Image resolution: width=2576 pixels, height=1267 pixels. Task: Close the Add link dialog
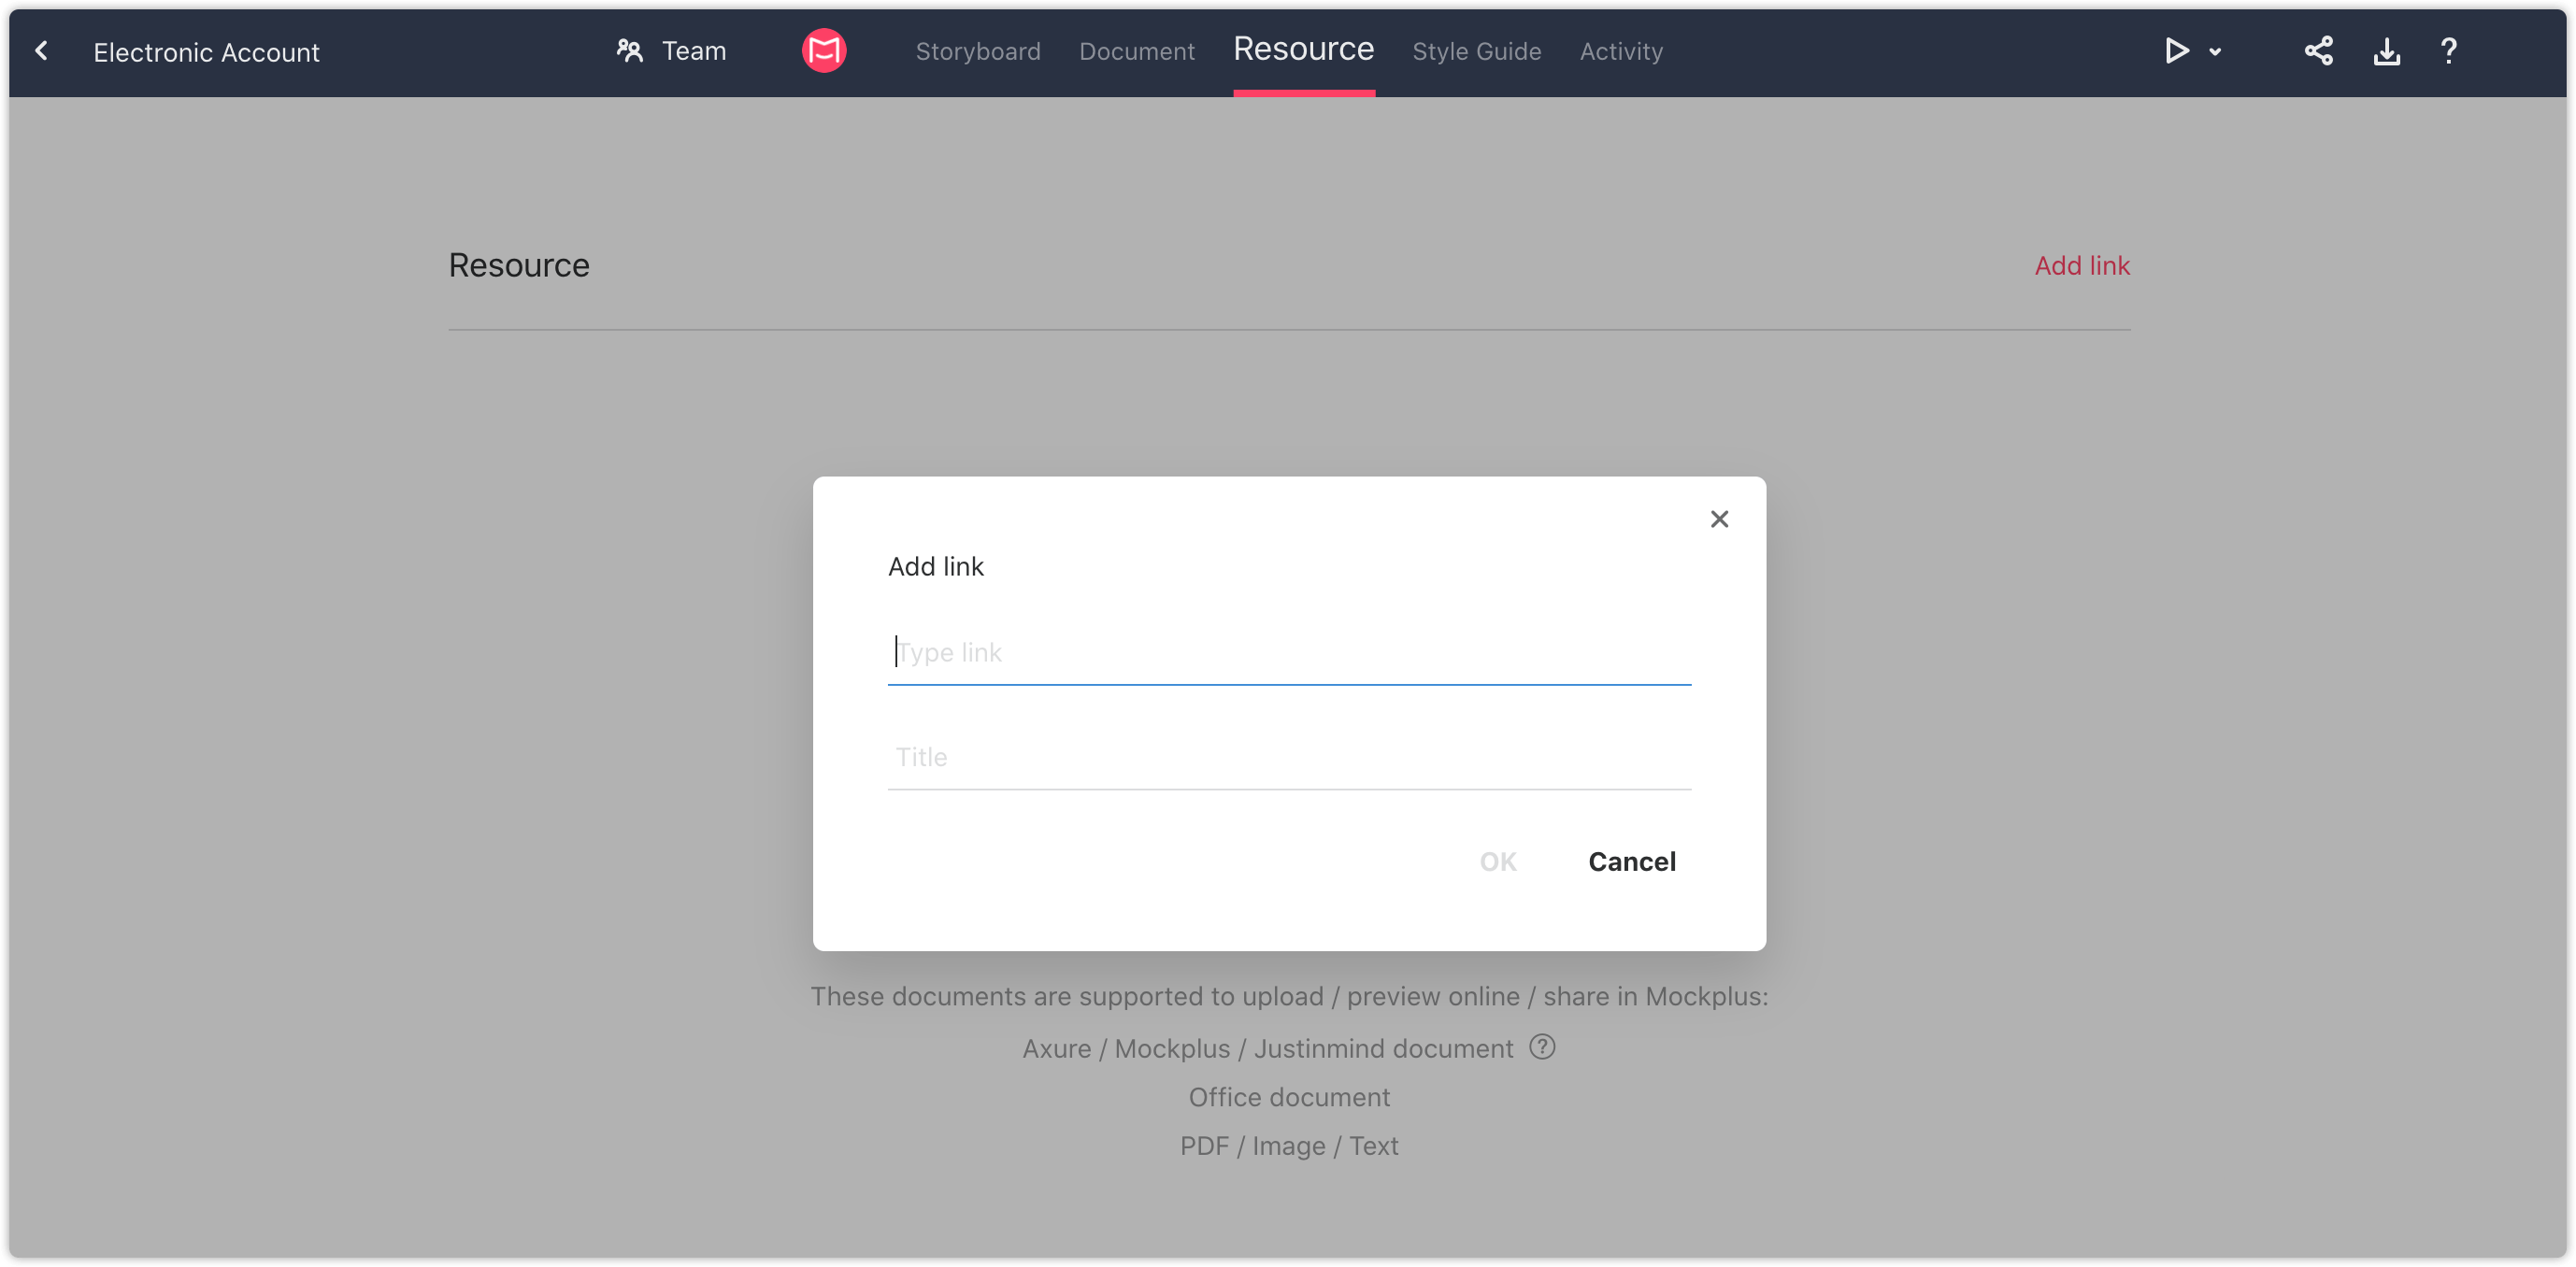click(x=1719, y=519)
